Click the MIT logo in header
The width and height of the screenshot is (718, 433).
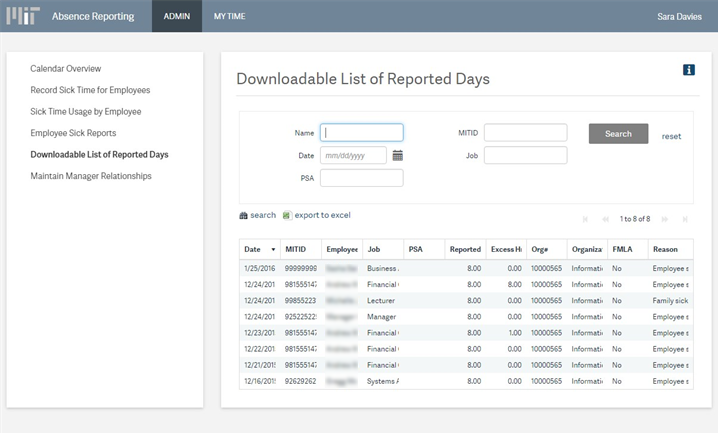pyautogui.click(x=23, y=16)
